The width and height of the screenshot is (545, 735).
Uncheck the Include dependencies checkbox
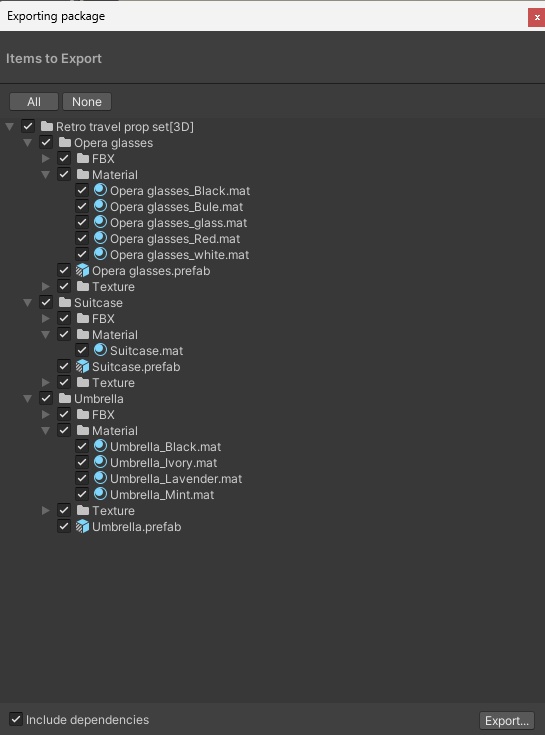(16, 719)
